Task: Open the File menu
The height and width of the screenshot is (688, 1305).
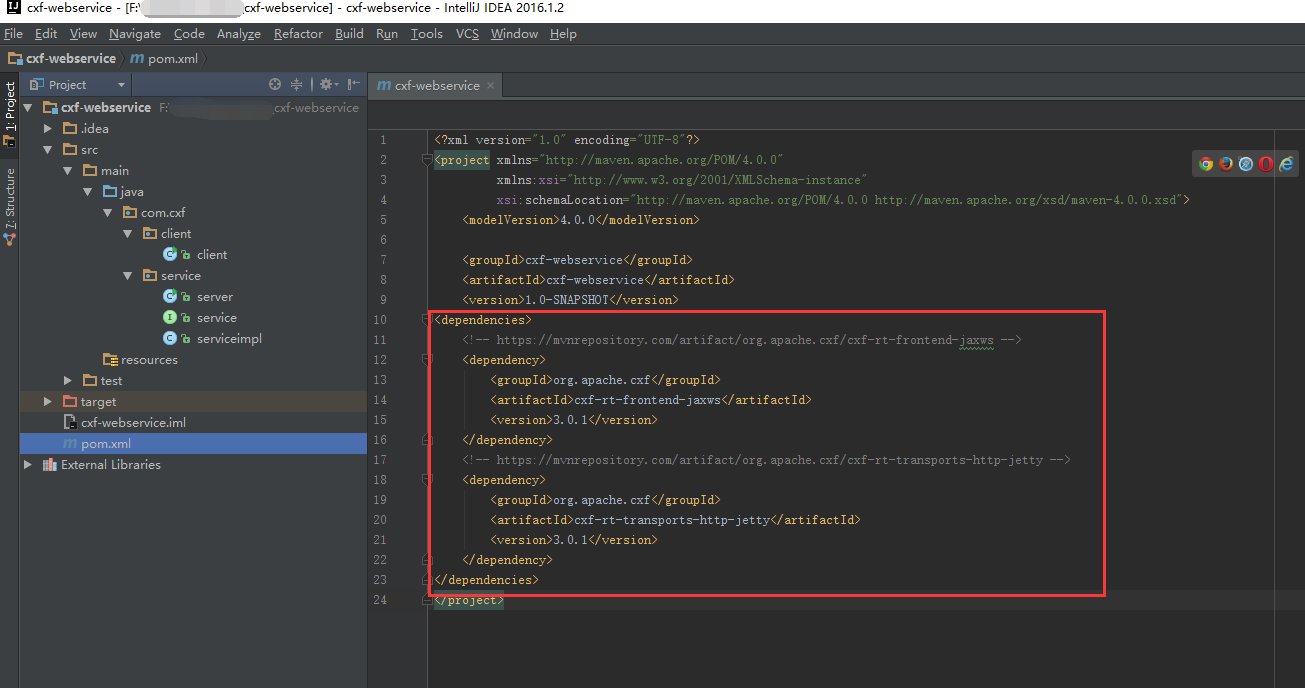Action: (13, 34)
